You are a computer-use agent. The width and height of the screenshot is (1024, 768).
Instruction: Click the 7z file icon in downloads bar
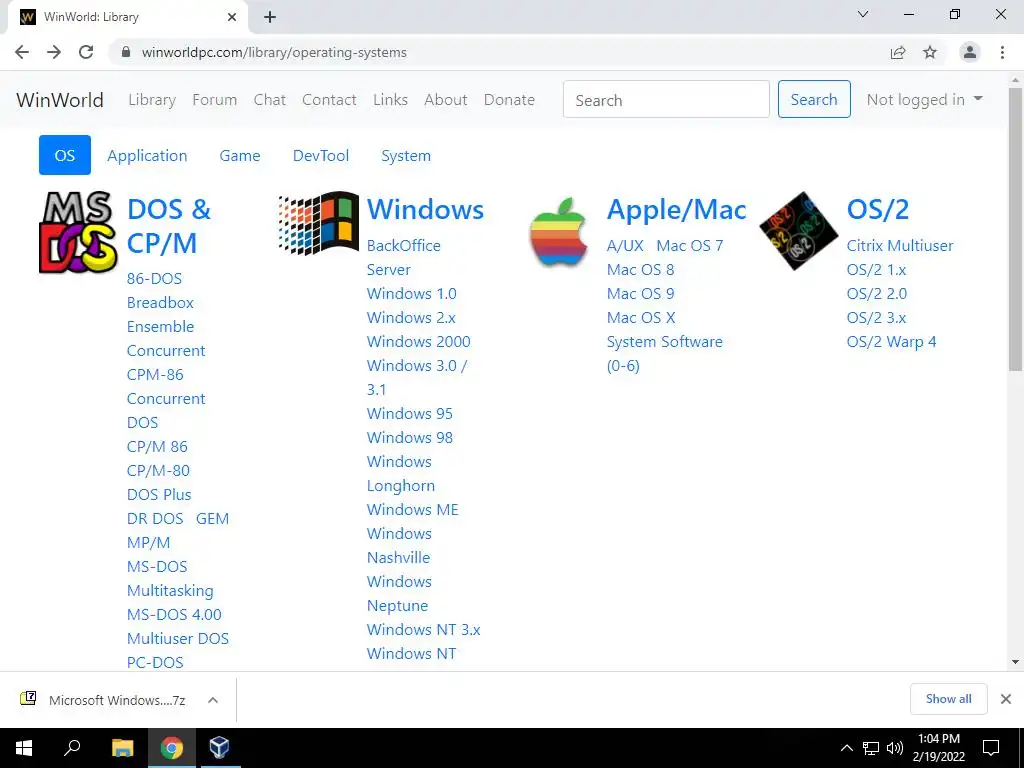click(28, 699)
